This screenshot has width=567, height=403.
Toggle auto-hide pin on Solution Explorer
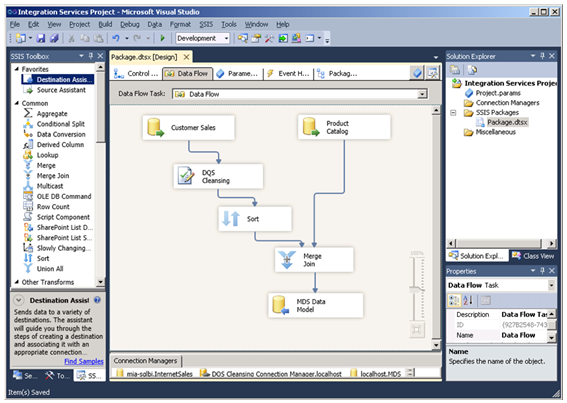click(542, 56)
